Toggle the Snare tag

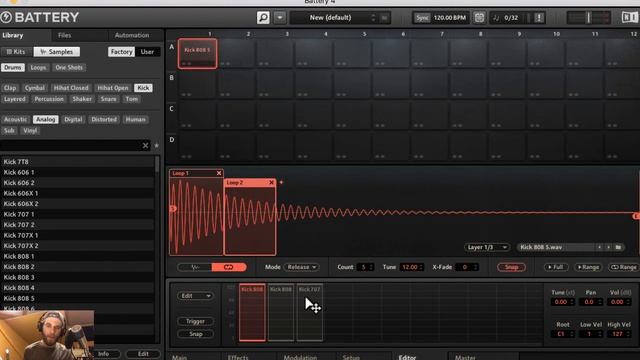pos(109,99)
